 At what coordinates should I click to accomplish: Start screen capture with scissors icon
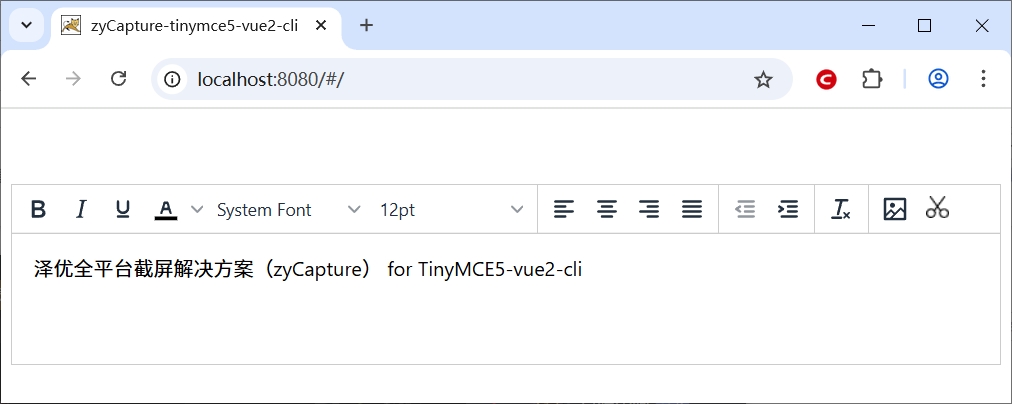pyautogui.click(x=937, y=208)
